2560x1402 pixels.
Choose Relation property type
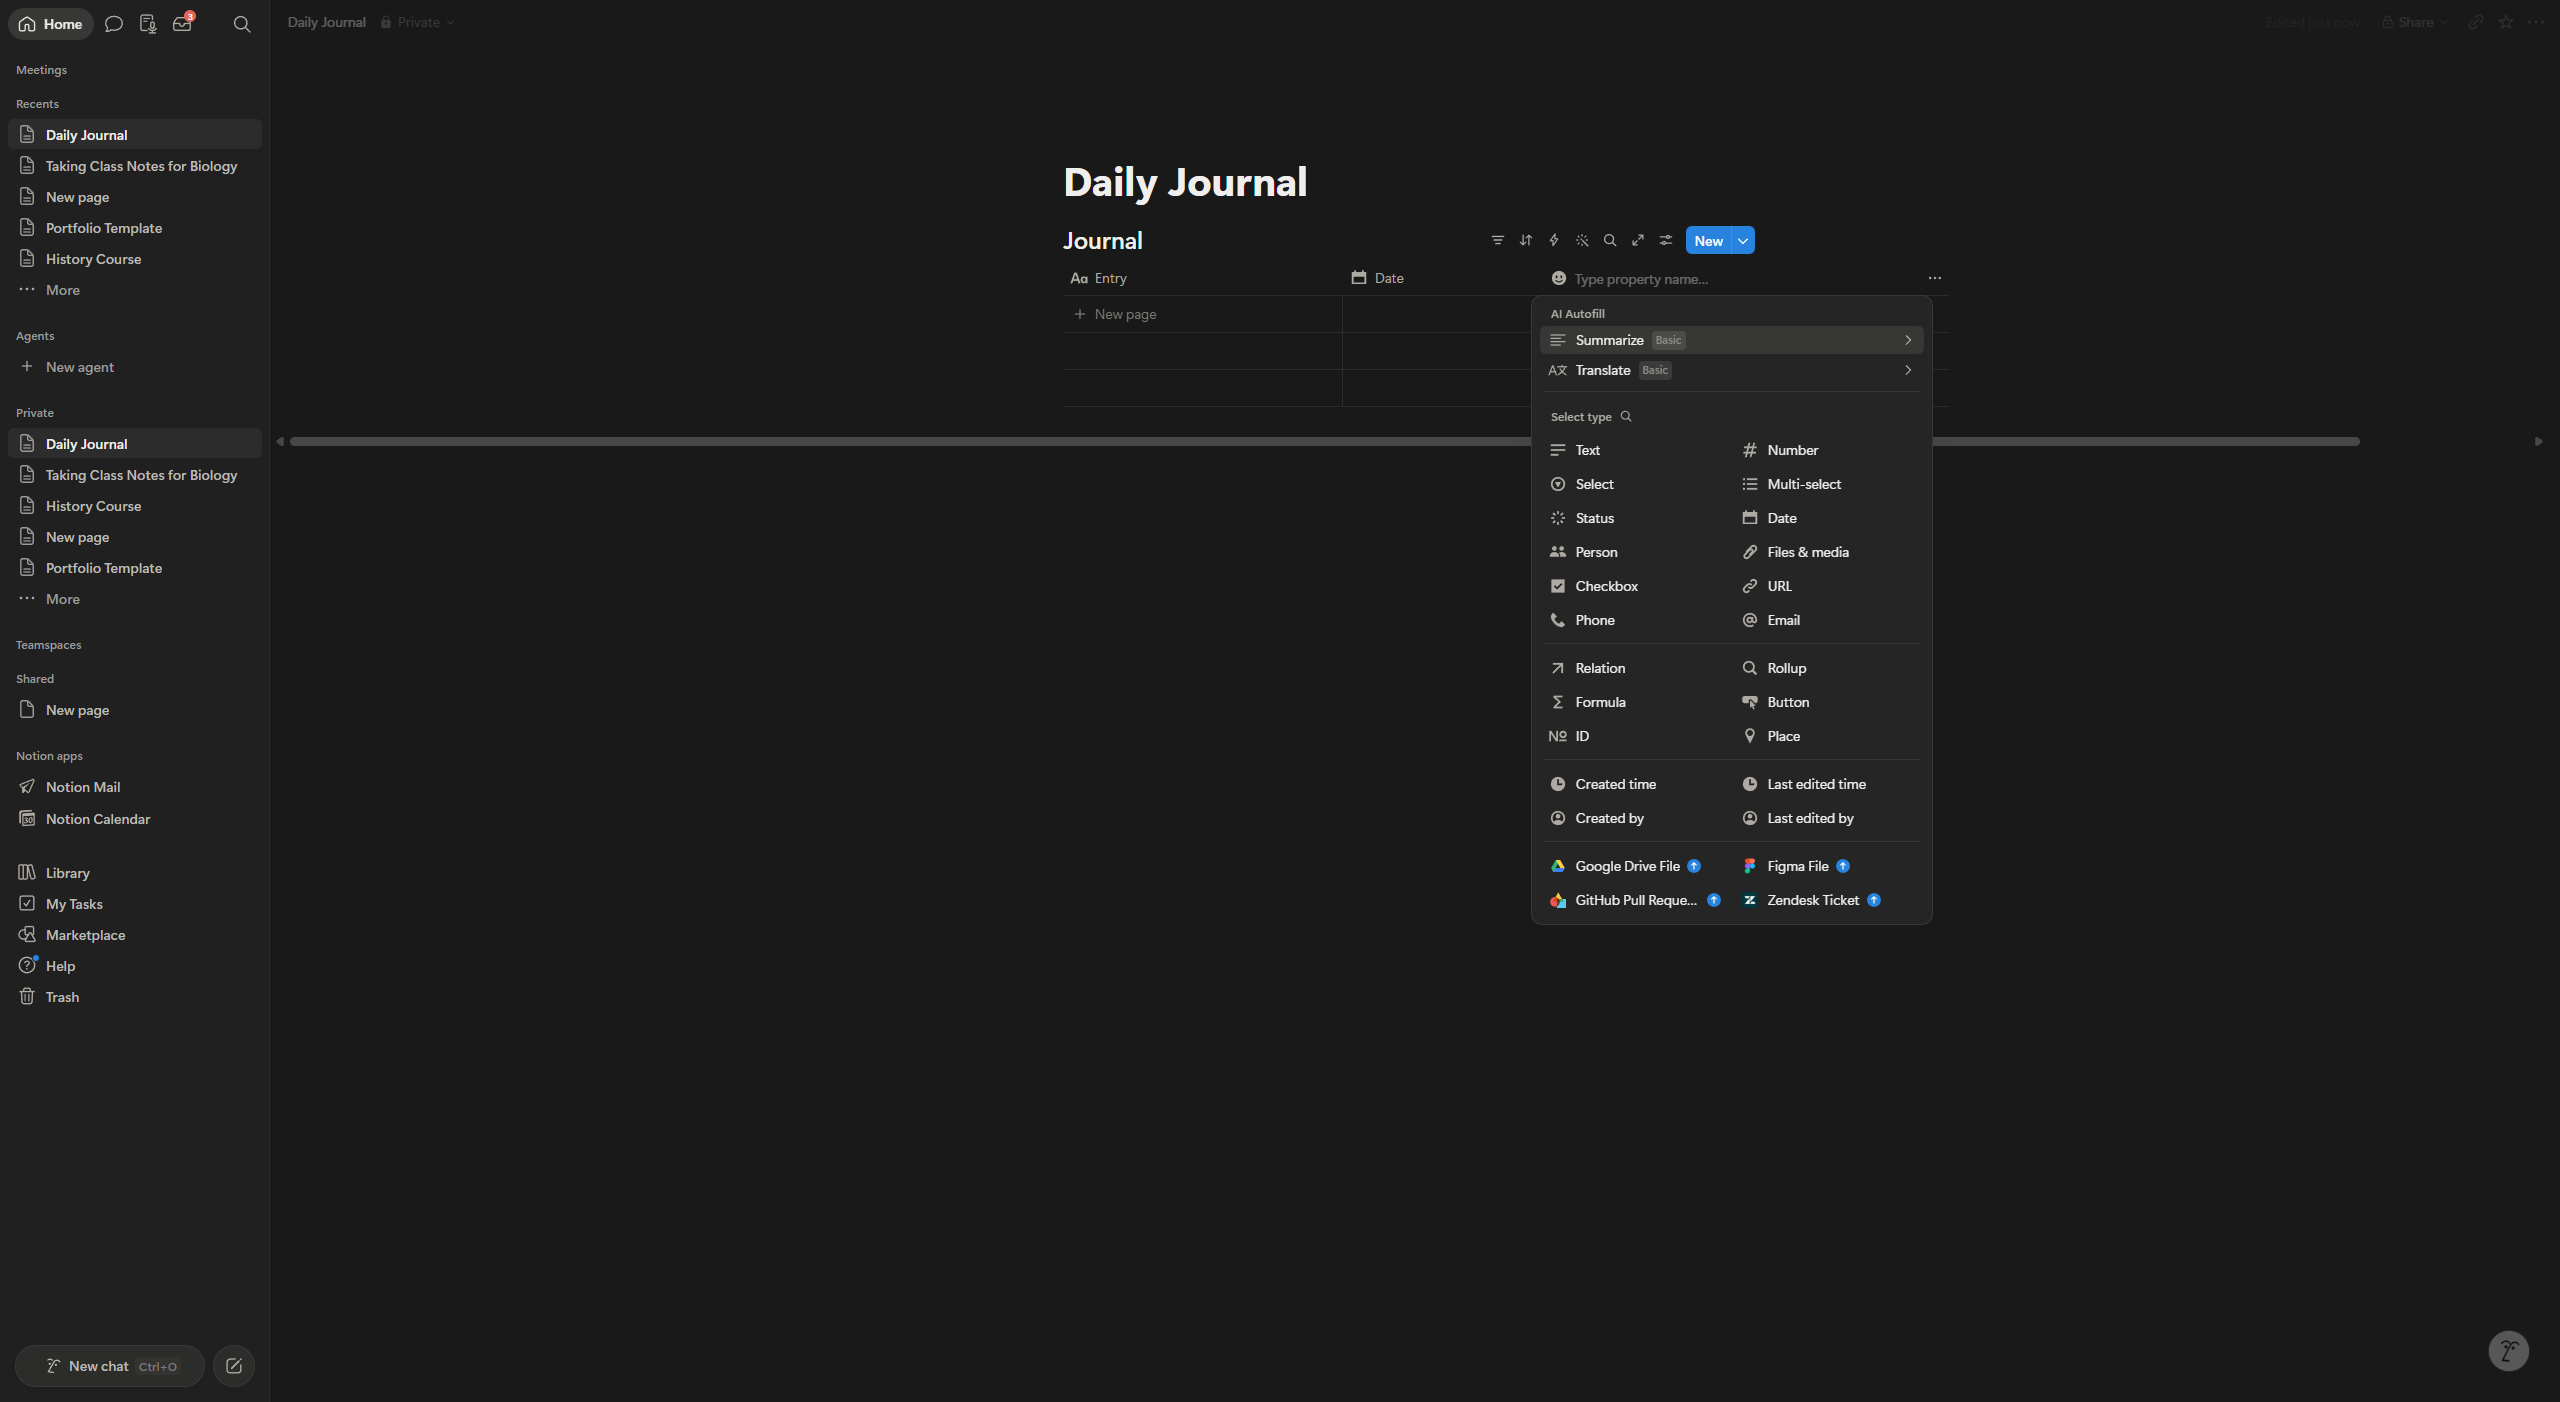tap(1636, 668)
